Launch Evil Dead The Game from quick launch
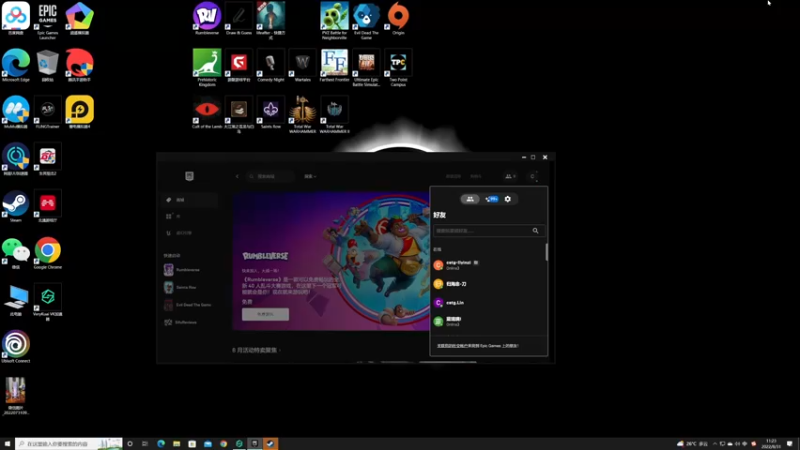This screenshot has width=800, height=450. (x=189, y=305)
